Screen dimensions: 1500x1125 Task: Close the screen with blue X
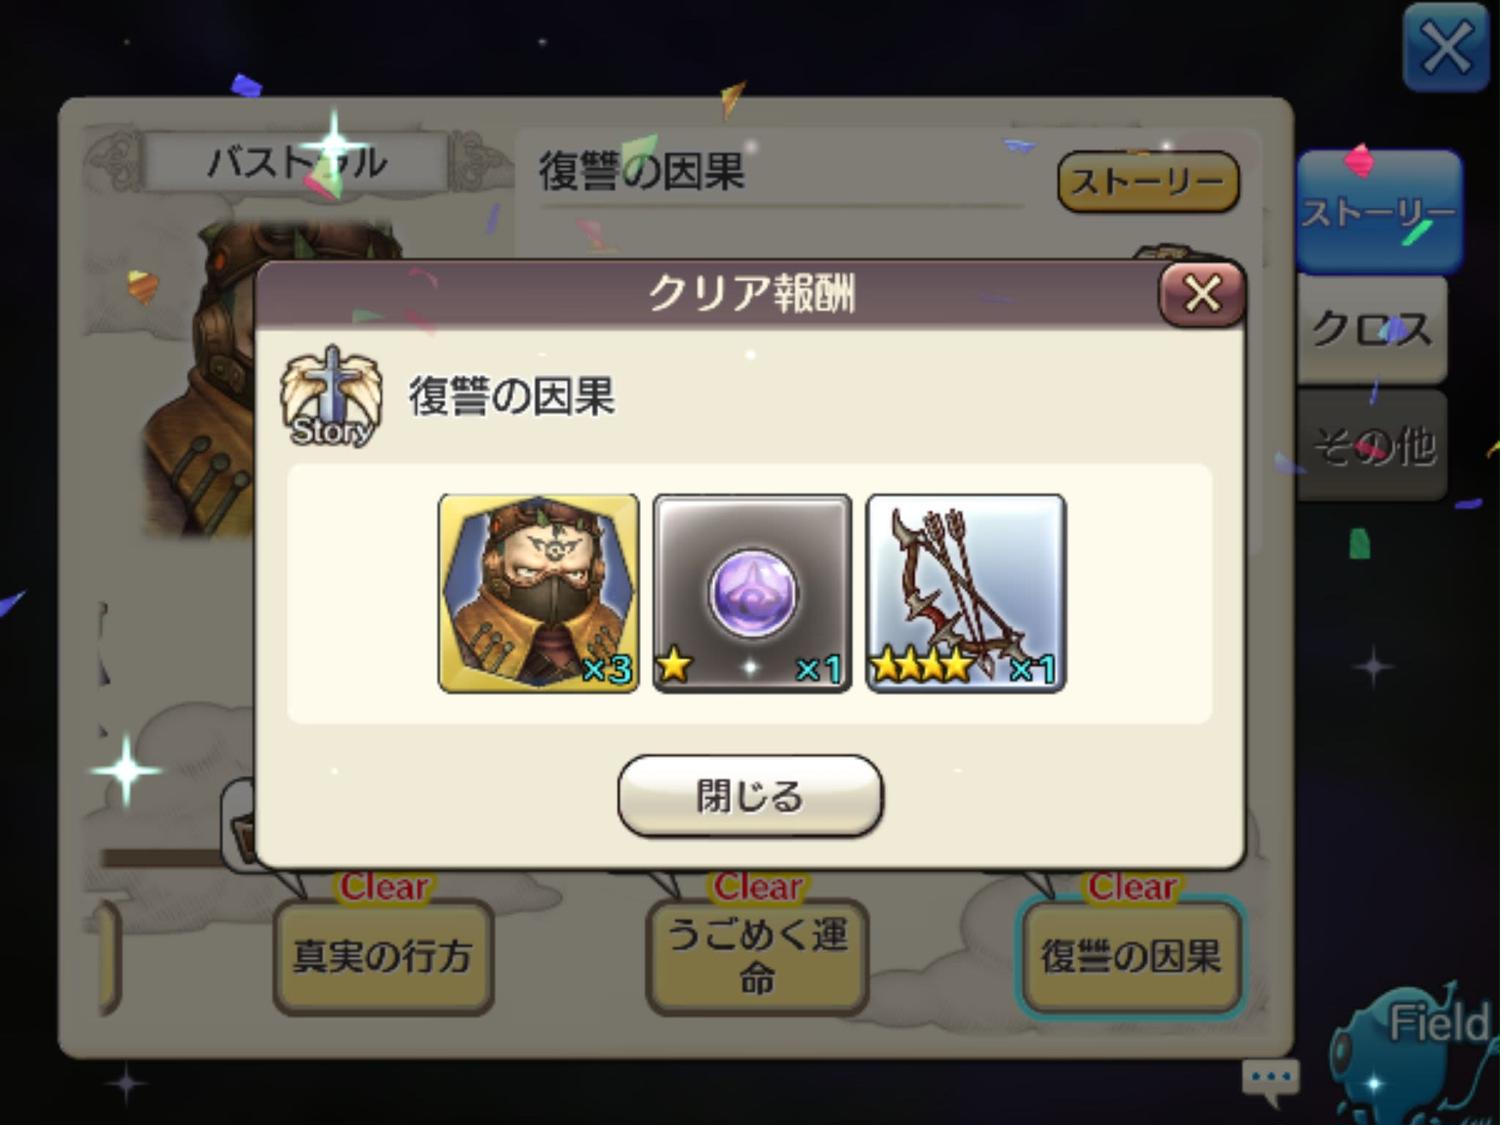click(x=1446, y=47)
